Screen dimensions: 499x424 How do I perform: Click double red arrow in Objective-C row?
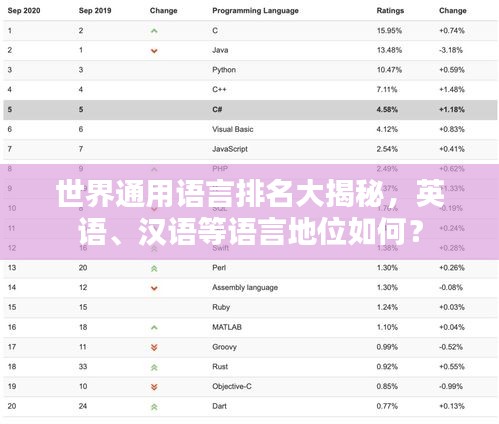coord(154,387)
